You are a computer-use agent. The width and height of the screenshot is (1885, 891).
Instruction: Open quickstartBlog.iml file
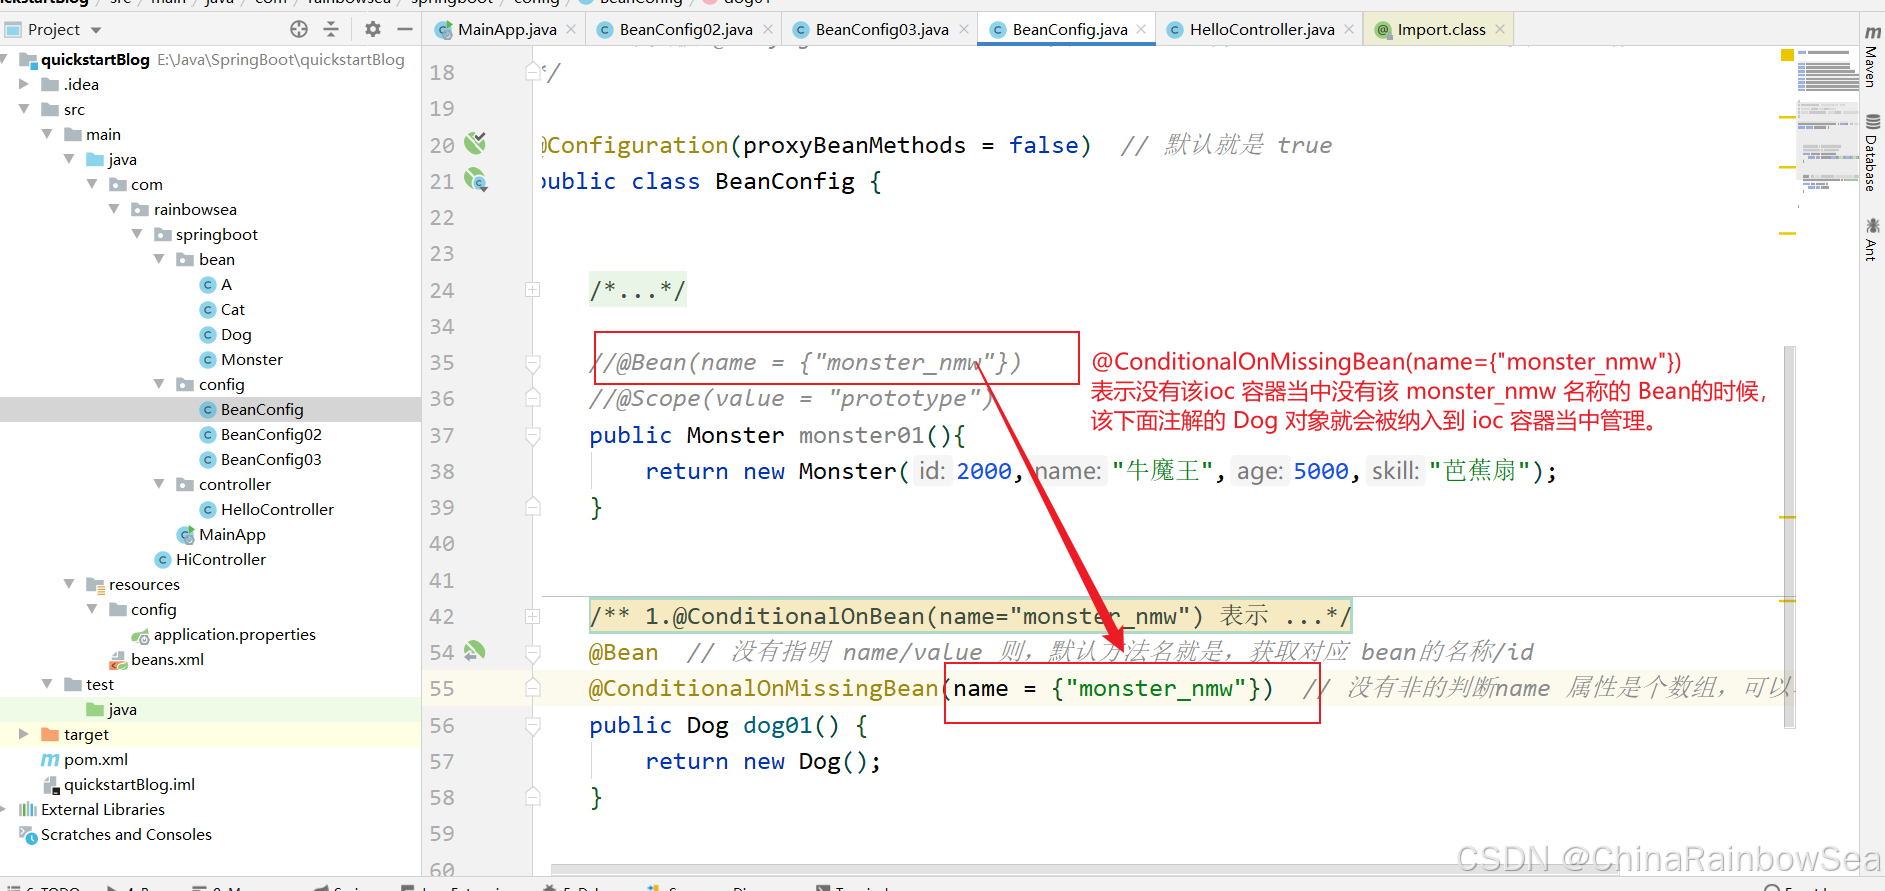[x=118, y=784]
